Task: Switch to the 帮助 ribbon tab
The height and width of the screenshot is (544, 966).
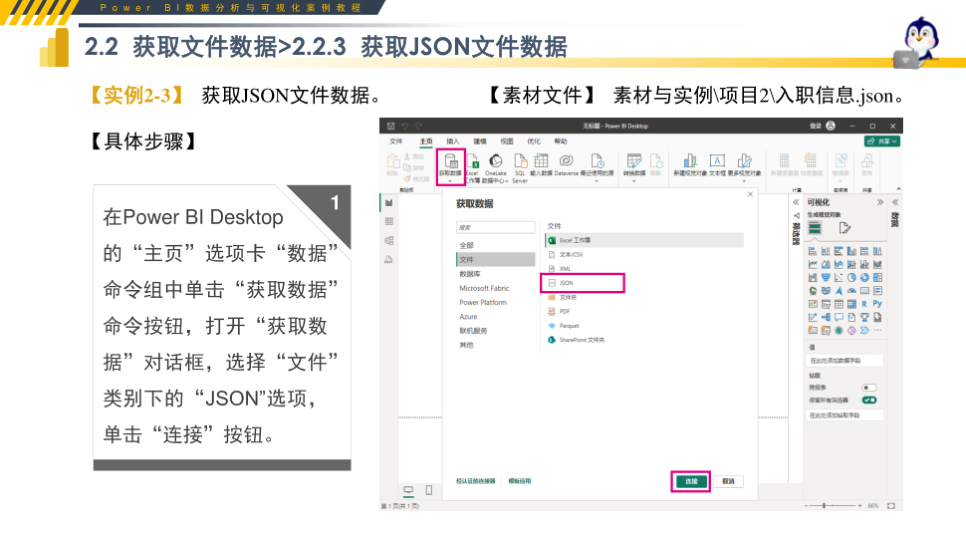Action: pos(561,142)
